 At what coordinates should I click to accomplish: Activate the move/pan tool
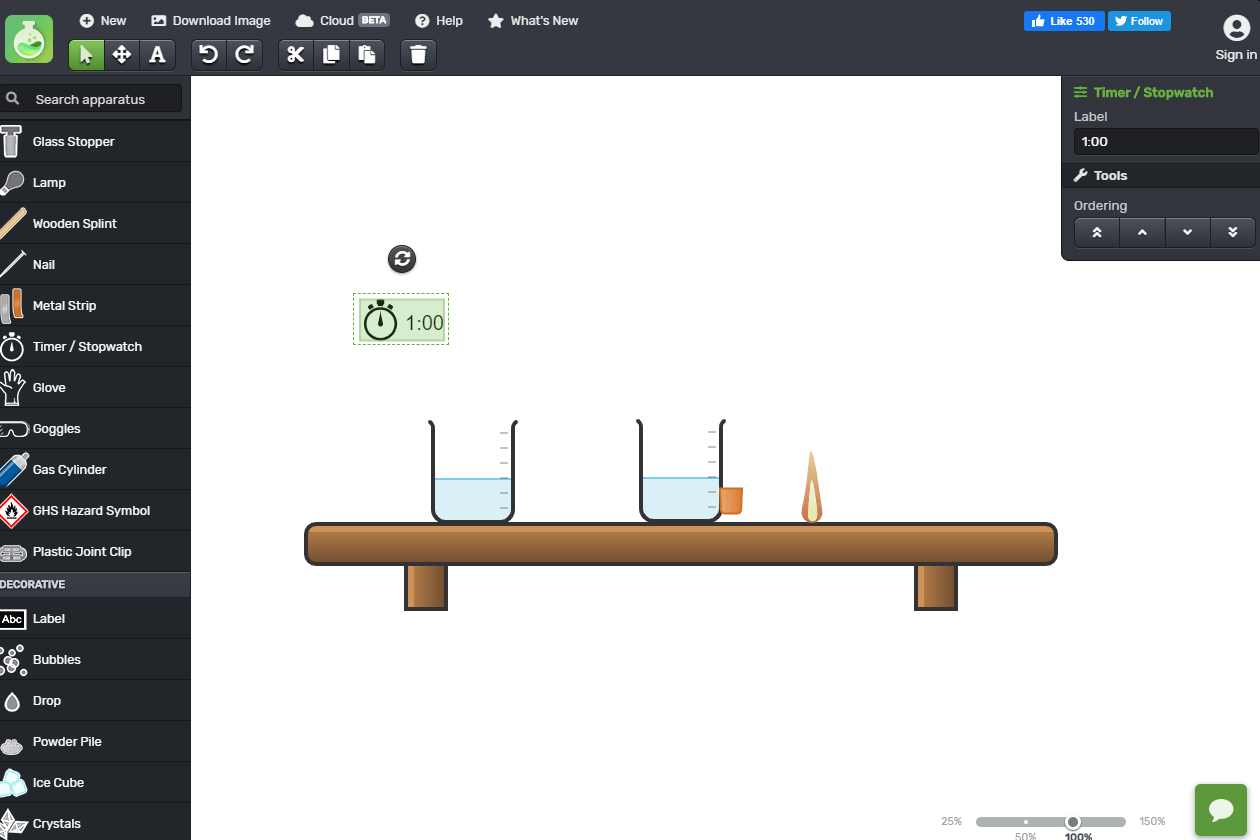tap(122, 54)
